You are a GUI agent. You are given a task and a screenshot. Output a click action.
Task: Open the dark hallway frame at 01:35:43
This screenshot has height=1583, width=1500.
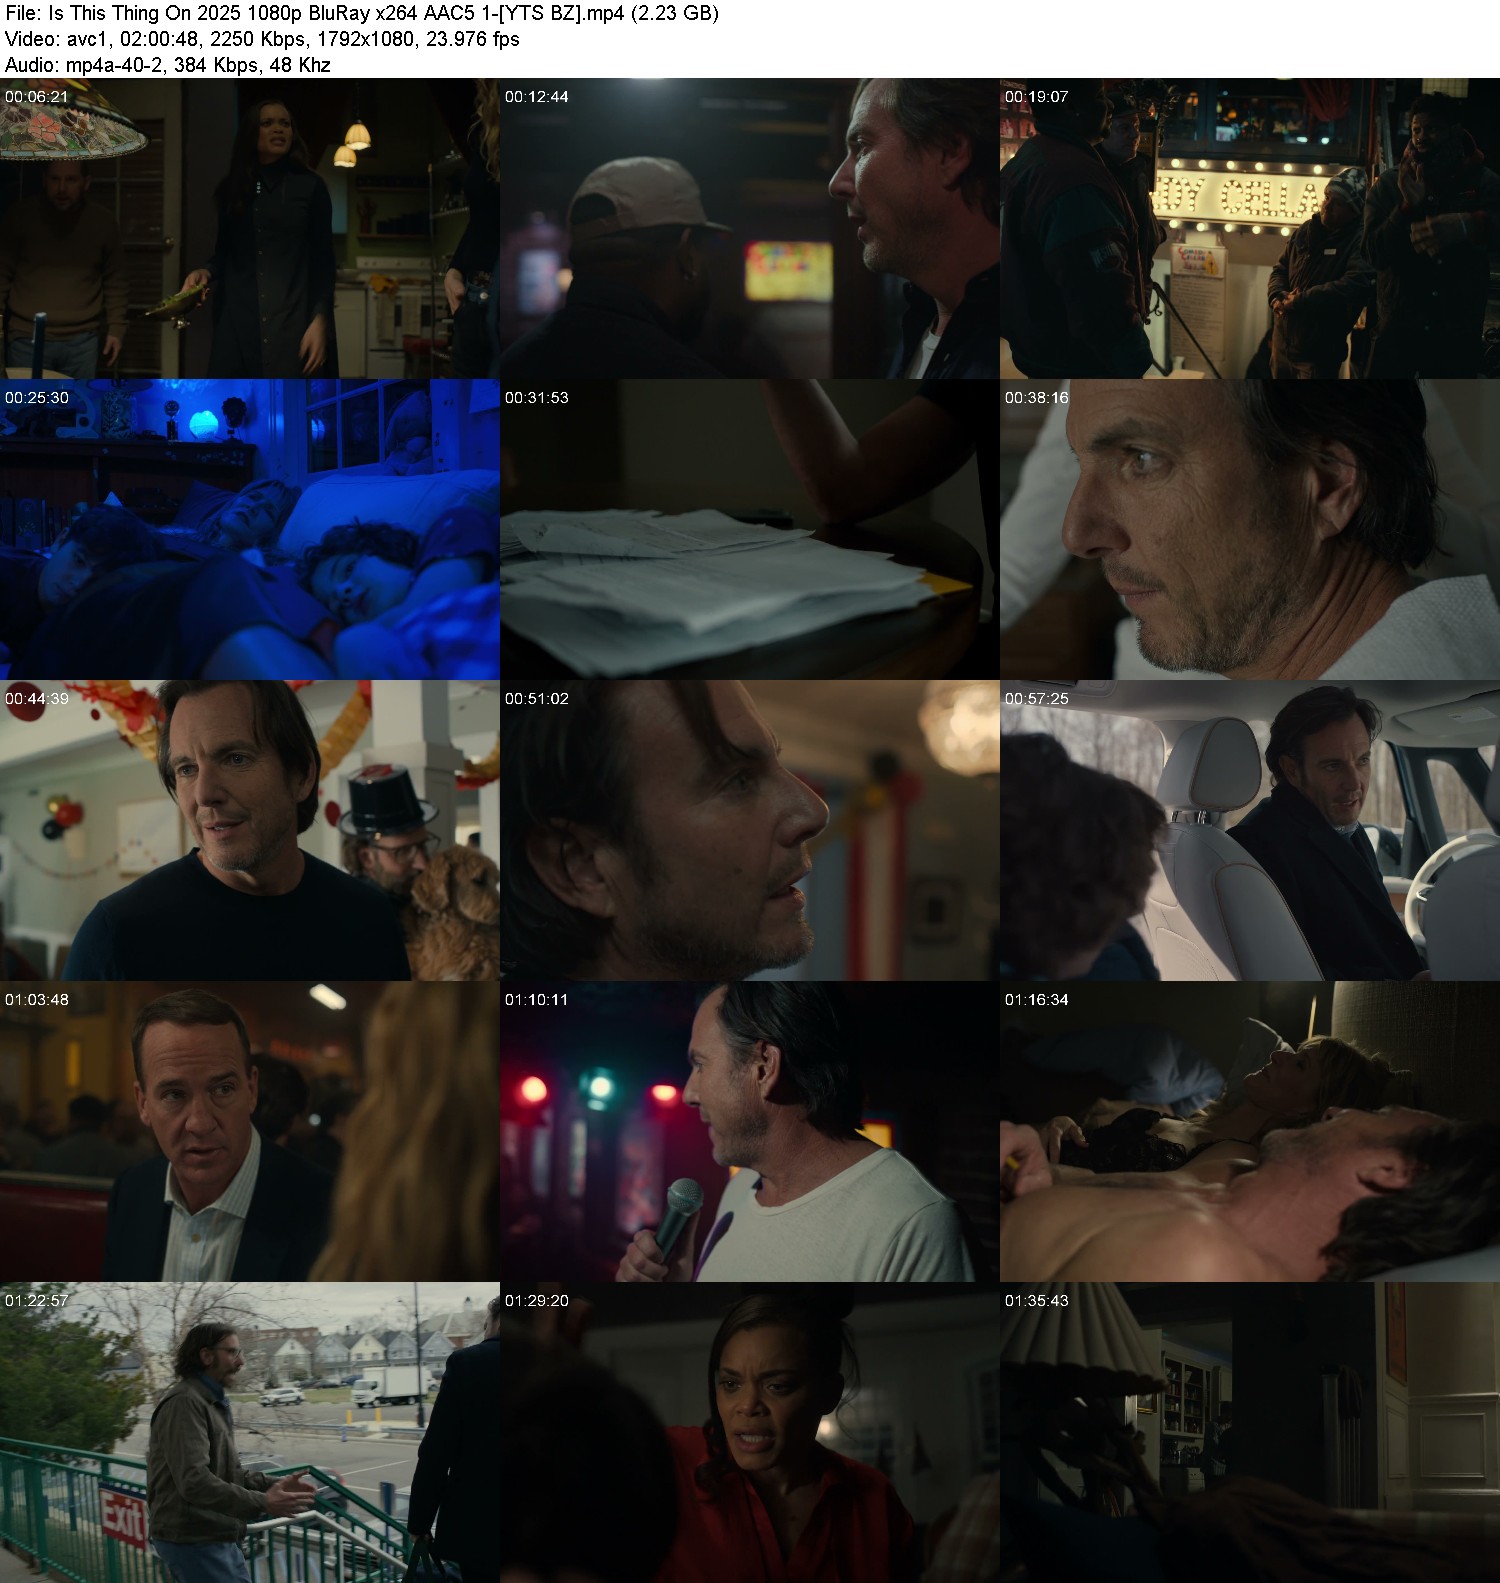1250,1433
